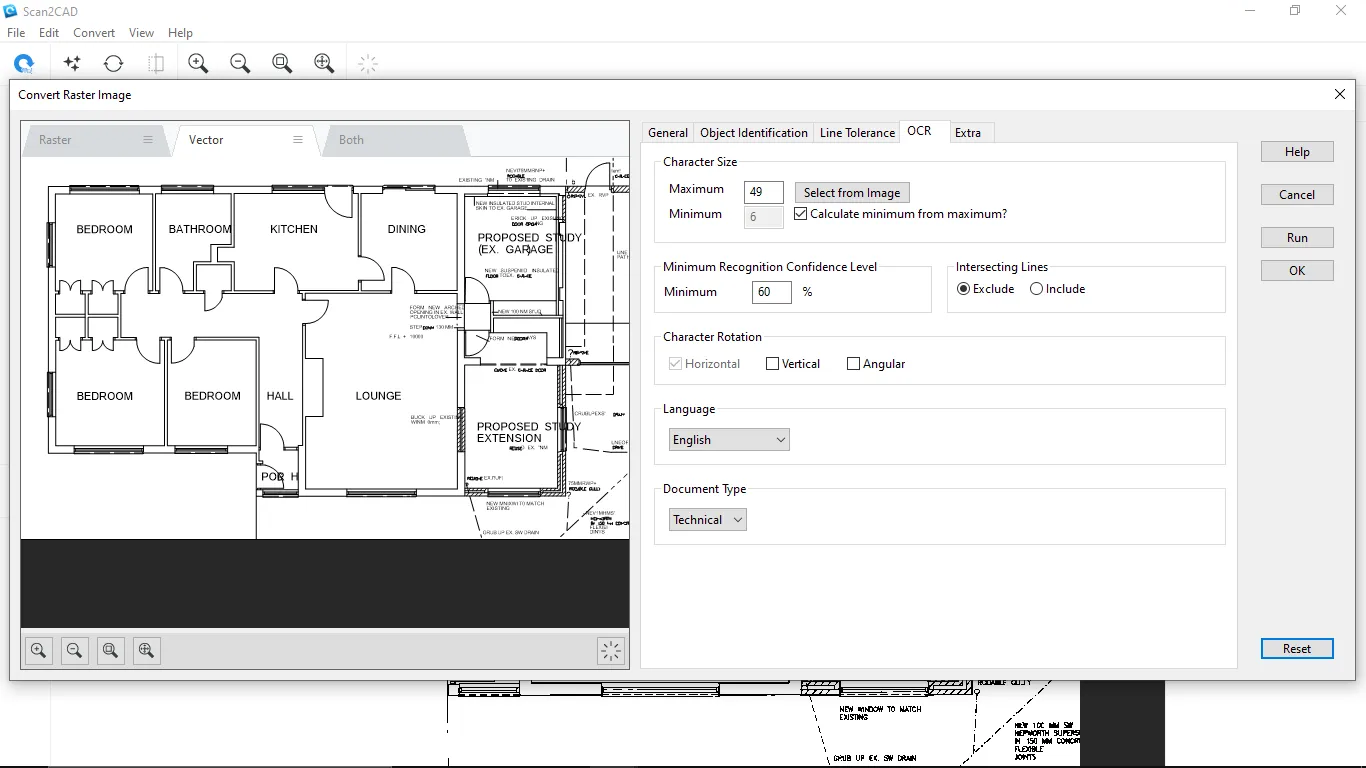Click the Minimum confidence level field

771,292
